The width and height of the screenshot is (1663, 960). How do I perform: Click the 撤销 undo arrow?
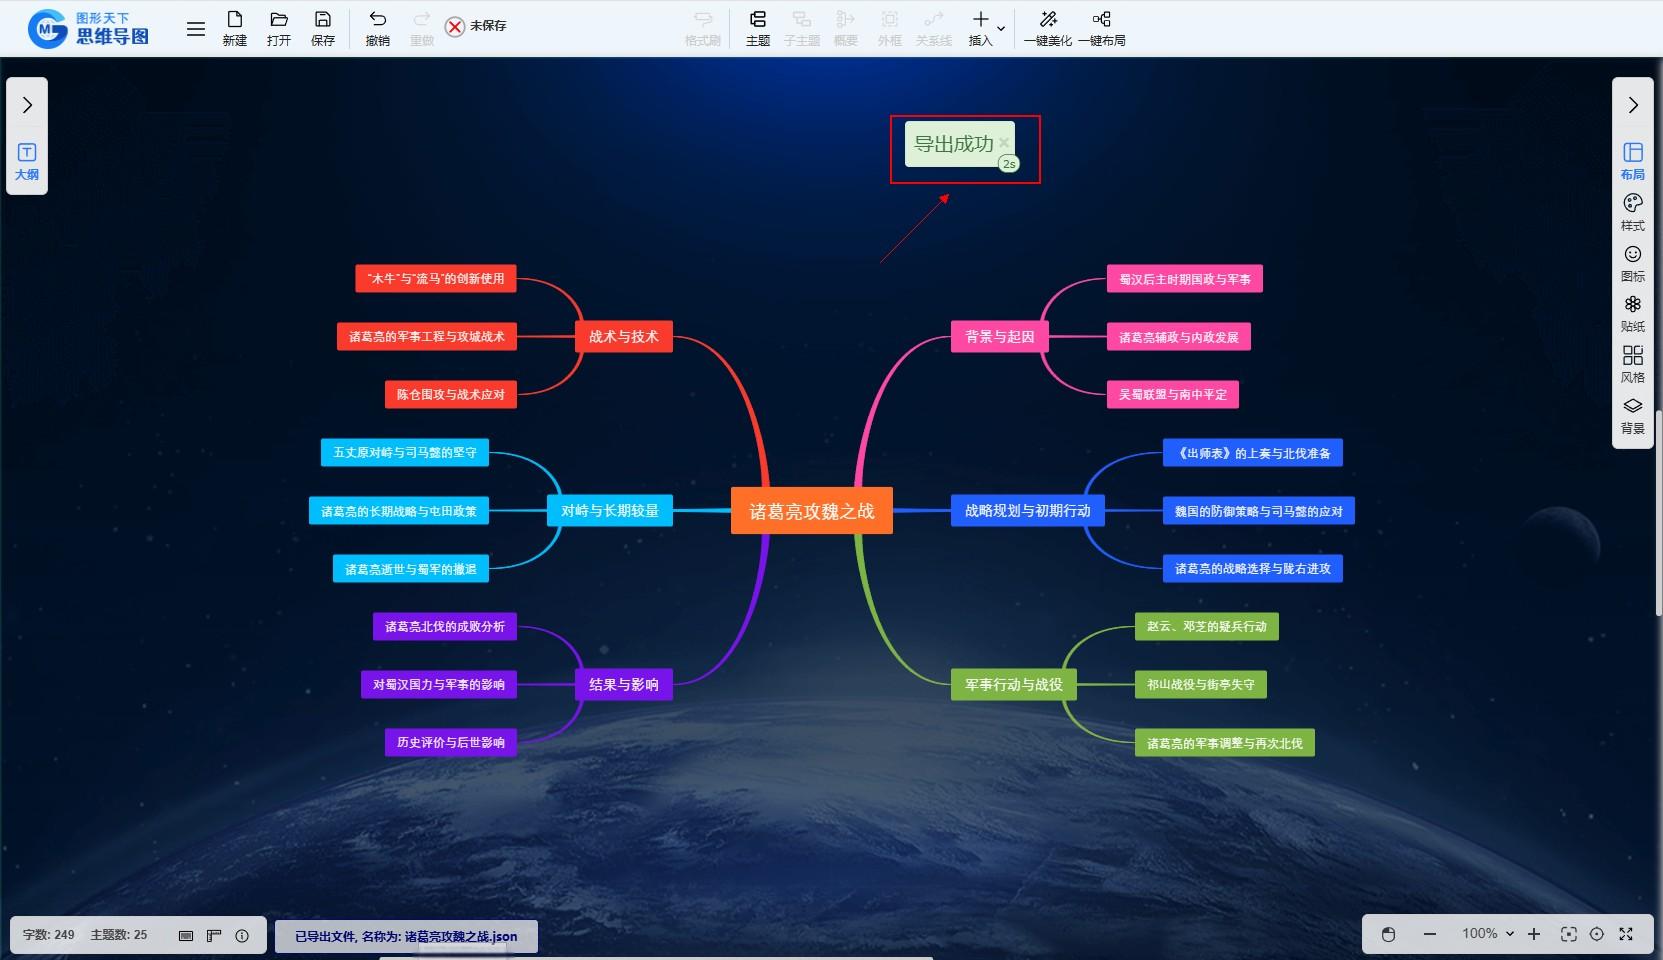[x=377, y=20]
